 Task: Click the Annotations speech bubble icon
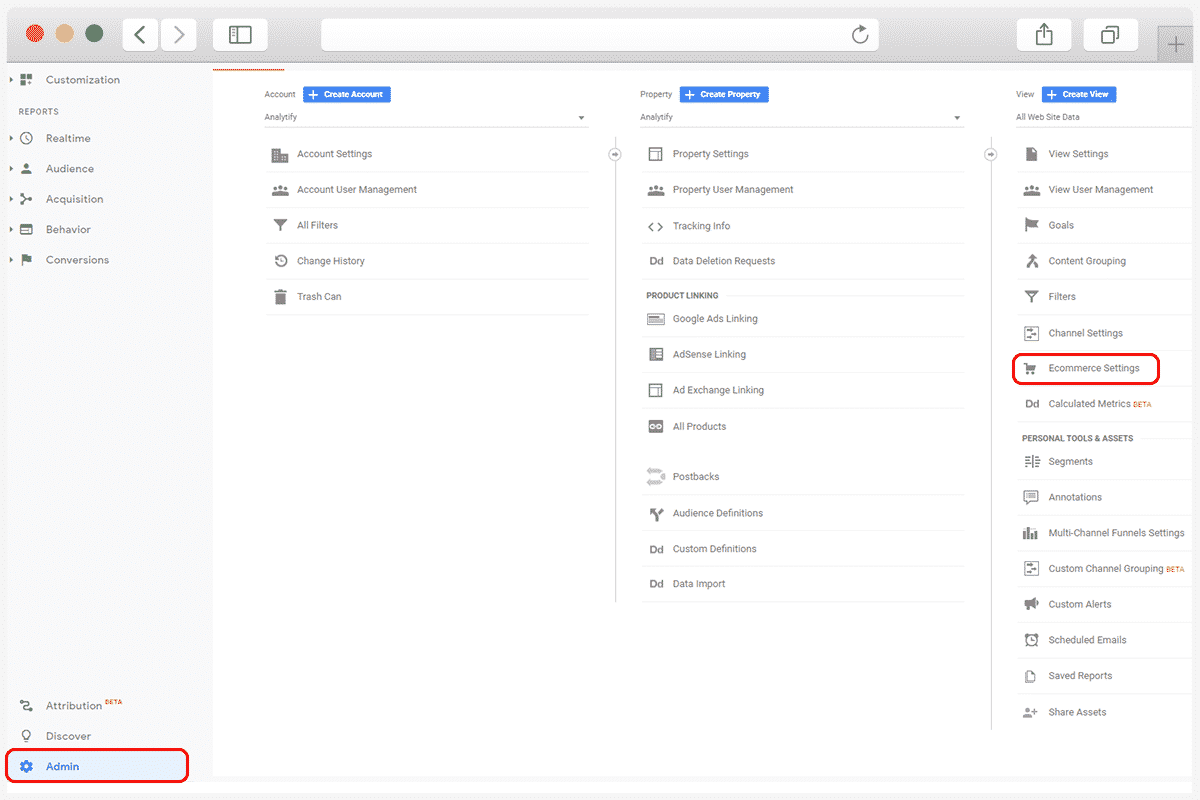pos(1031,497)
